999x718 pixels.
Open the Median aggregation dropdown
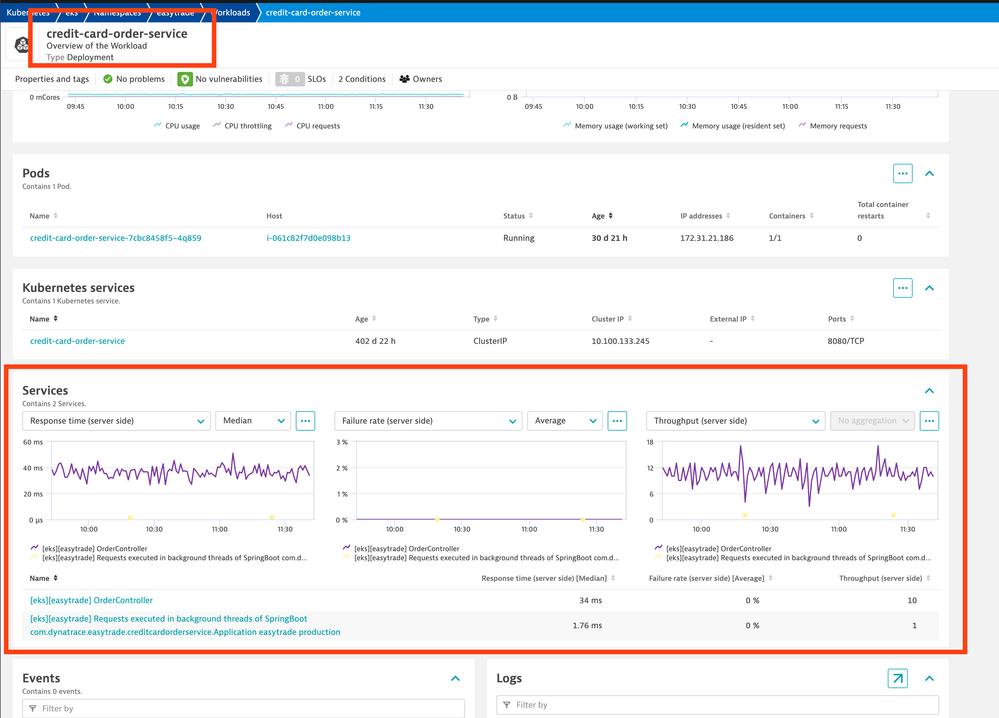[252, 421]
